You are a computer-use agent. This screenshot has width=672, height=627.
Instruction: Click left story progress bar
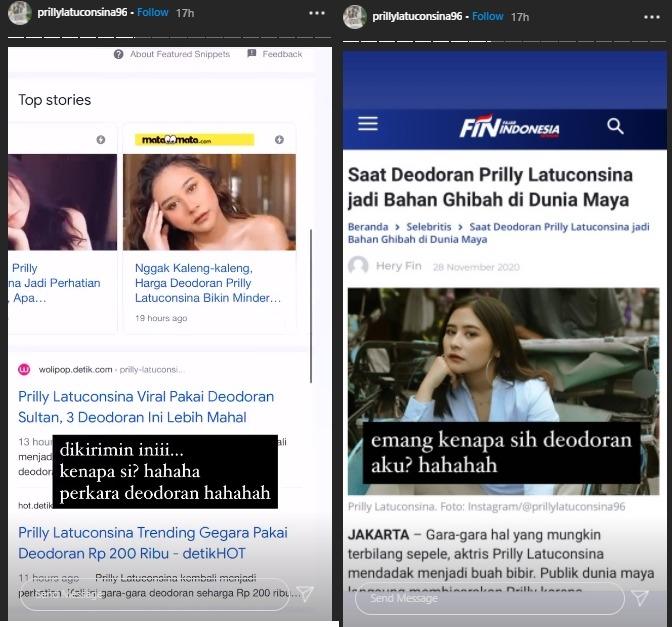coord(170,37)
